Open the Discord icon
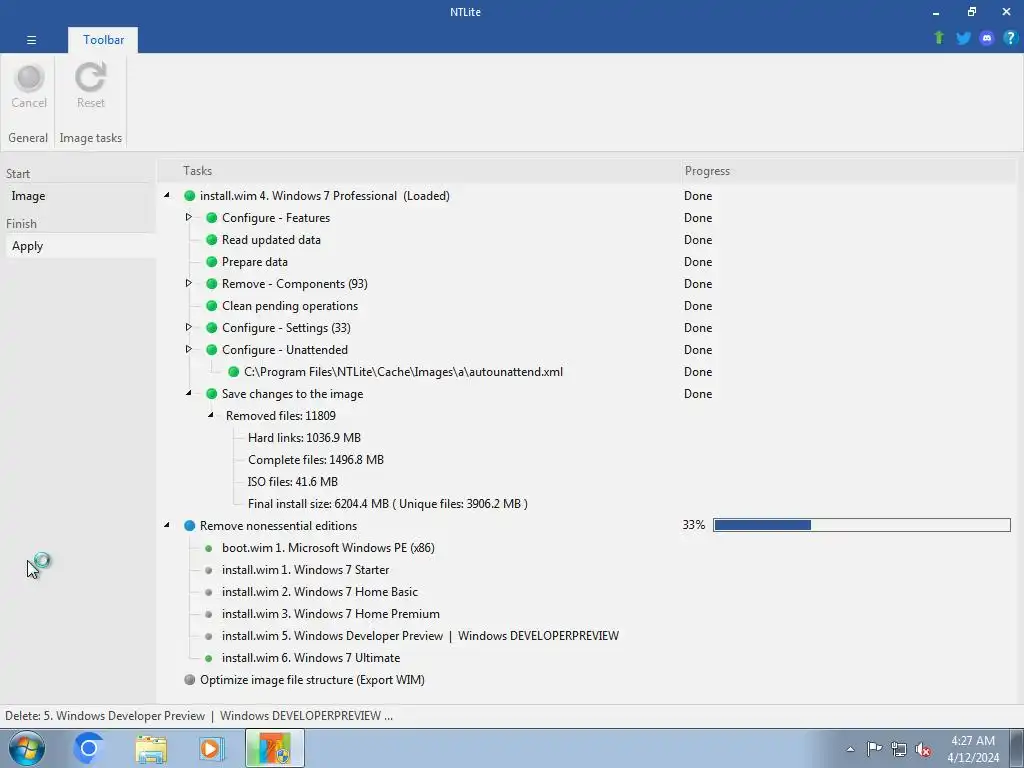The height and width of the screenshot is (768, 1024). click(x=987, y=38)
